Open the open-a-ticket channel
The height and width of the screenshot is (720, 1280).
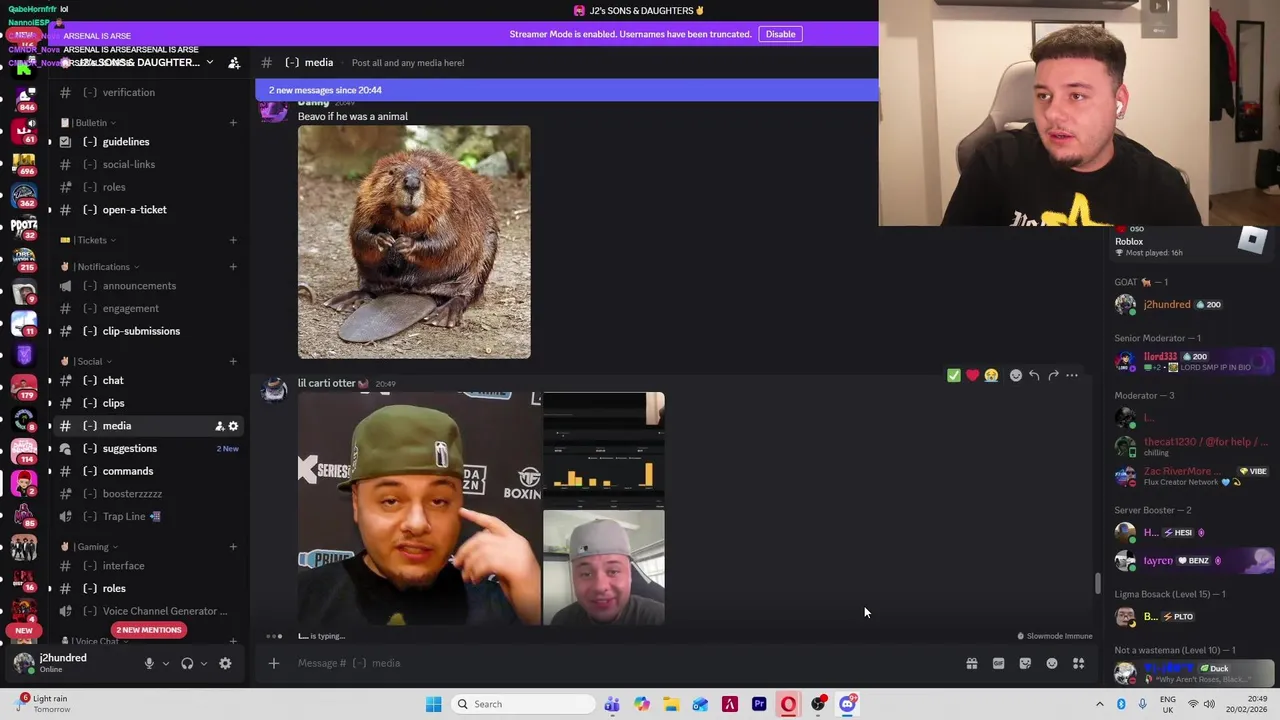click(148, 210)
